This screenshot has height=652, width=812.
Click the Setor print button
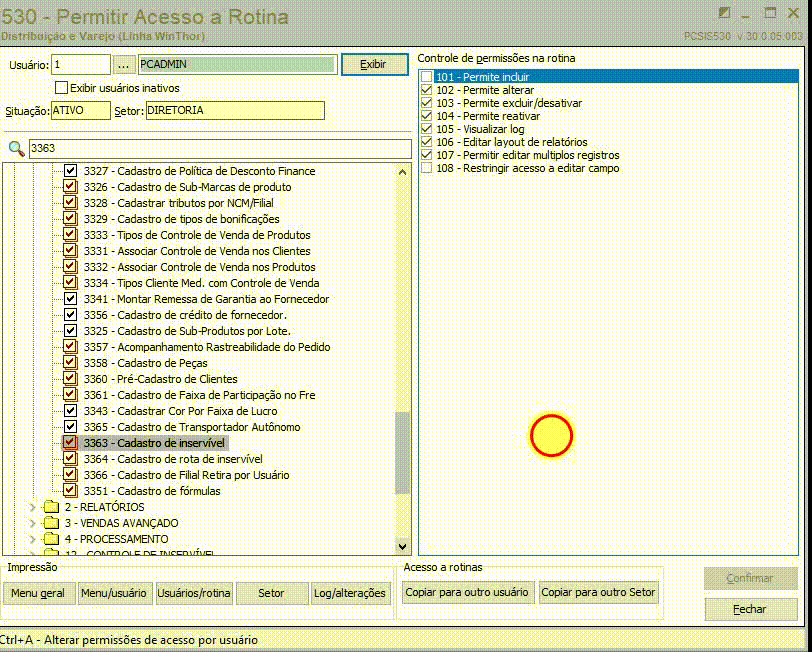[x=271, y=593]
